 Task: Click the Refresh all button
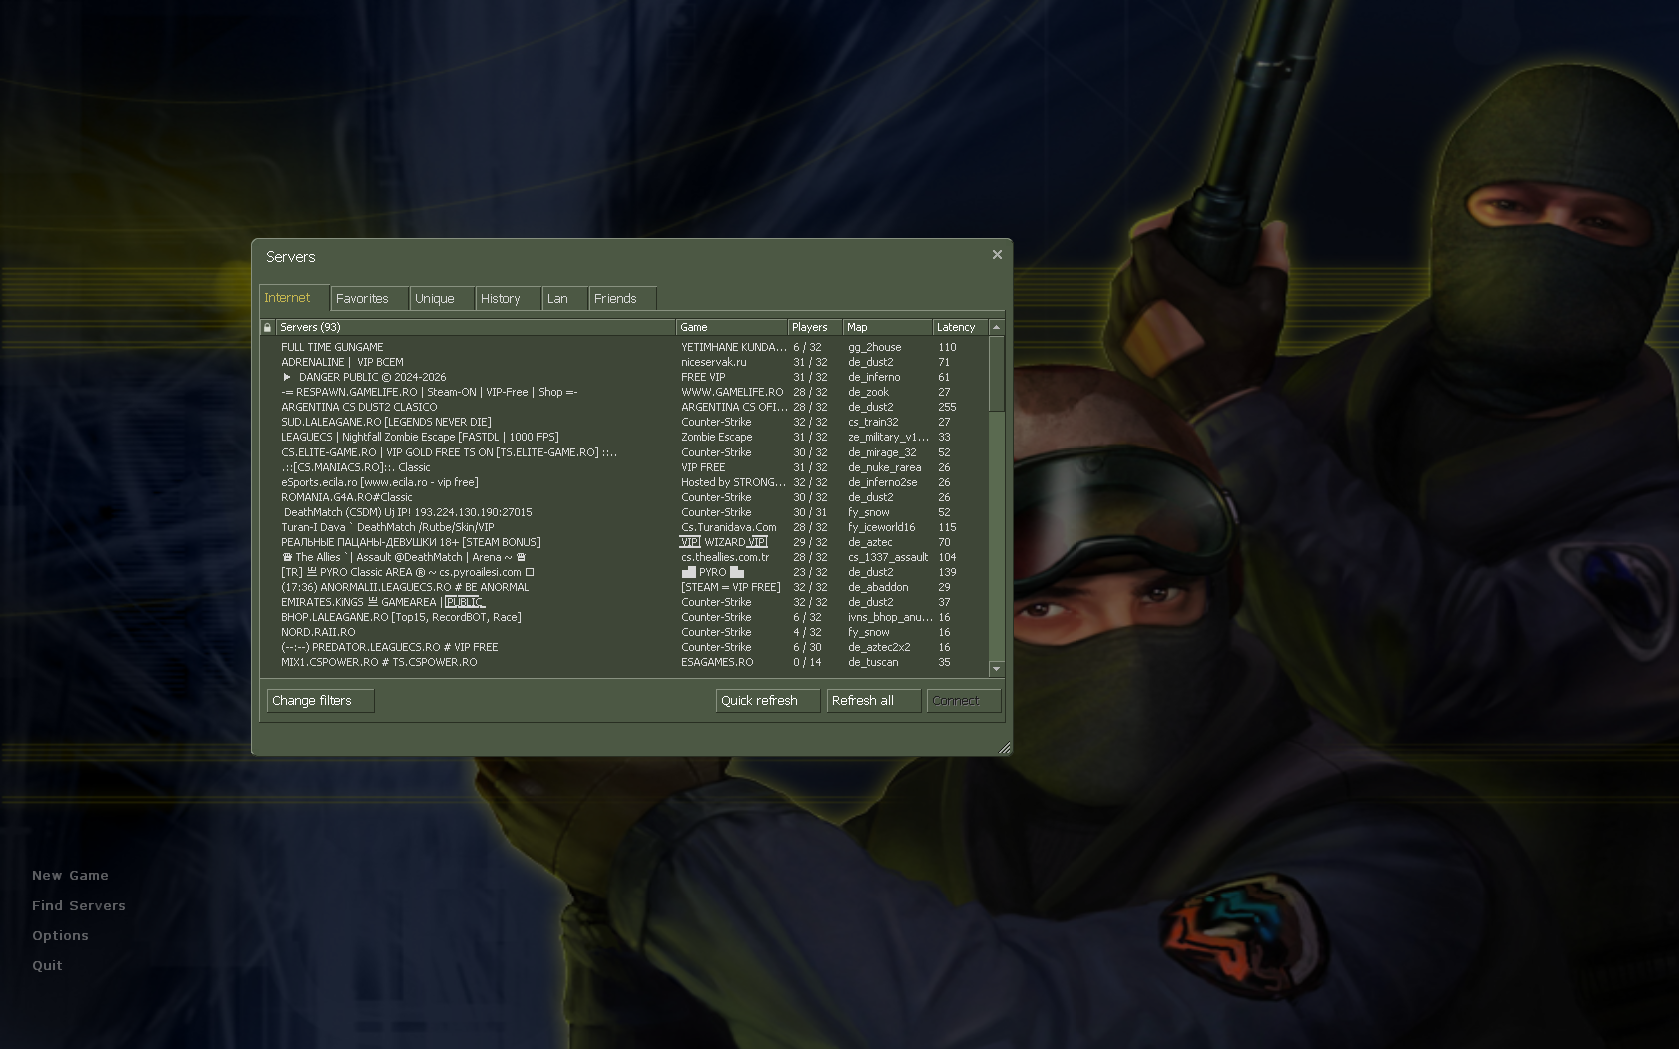[x=874, y=701]
